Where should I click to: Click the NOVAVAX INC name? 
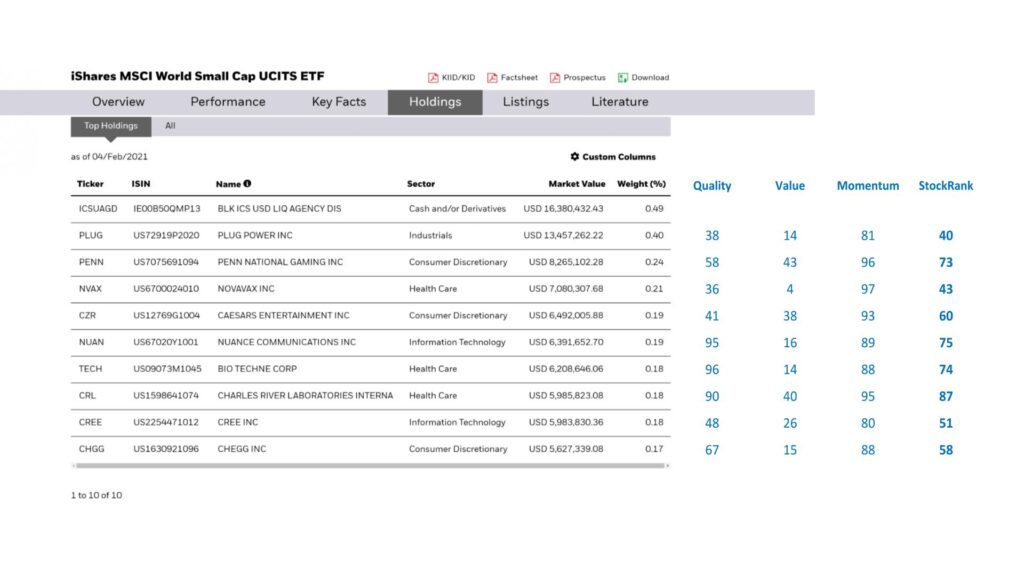click(x=246, y=289)
